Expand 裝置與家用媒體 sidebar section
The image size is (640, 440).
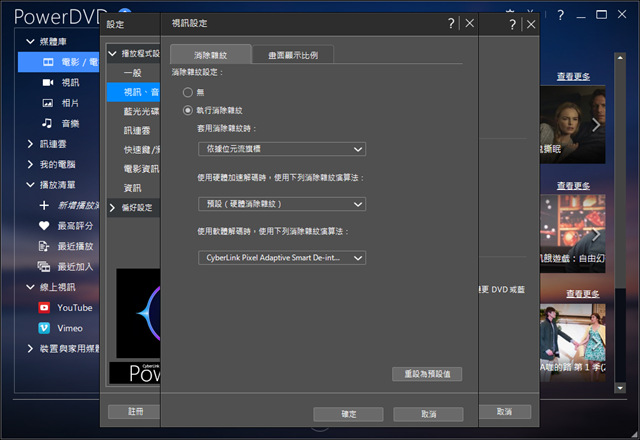[30, 349]
